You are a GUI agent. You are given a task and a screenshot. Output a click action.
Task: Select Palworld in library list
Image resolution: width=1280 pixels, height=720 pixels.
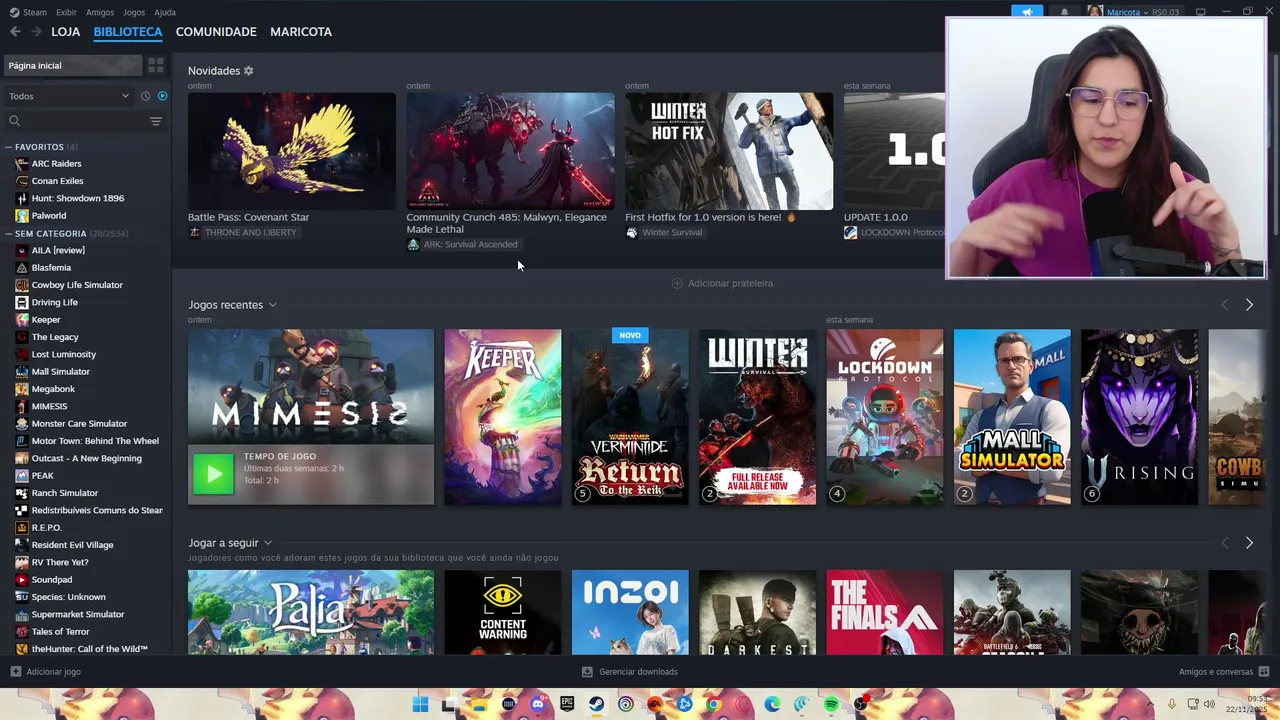[48, 216]
